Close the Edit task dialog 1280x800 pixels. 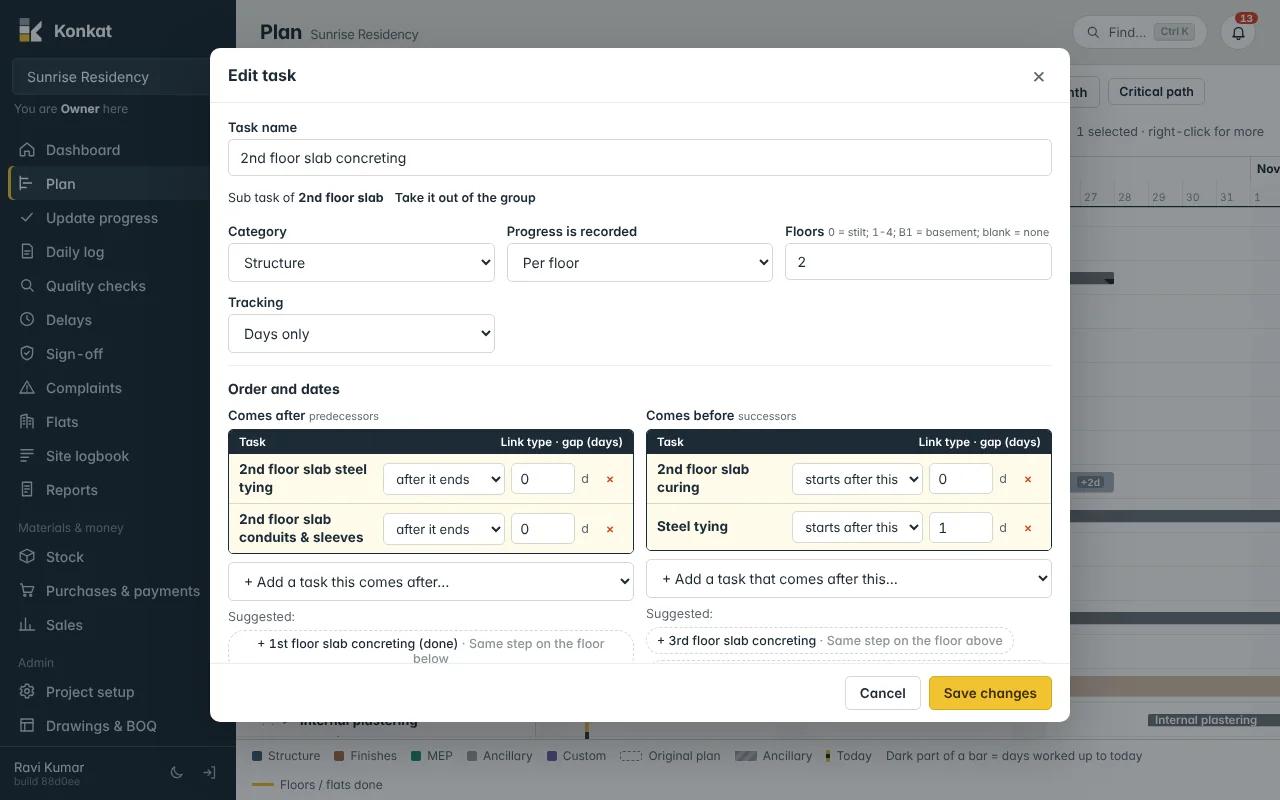(1038, 77)
